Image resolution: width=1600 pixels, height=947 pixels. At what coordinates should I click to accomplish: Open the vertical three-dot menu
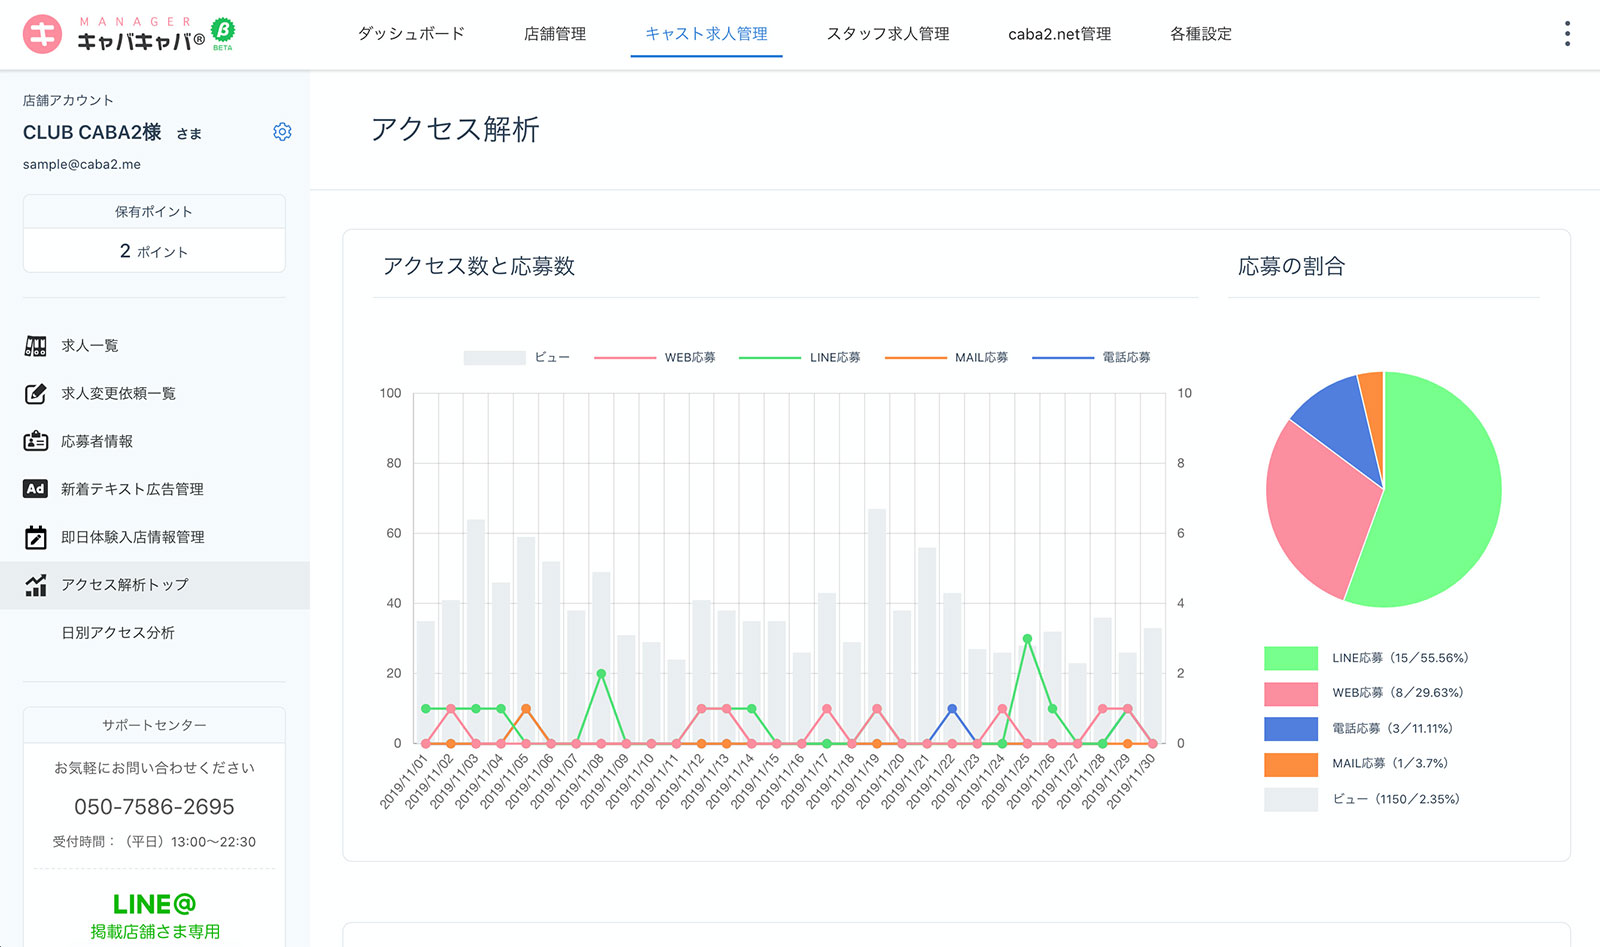coord(1567,34)
